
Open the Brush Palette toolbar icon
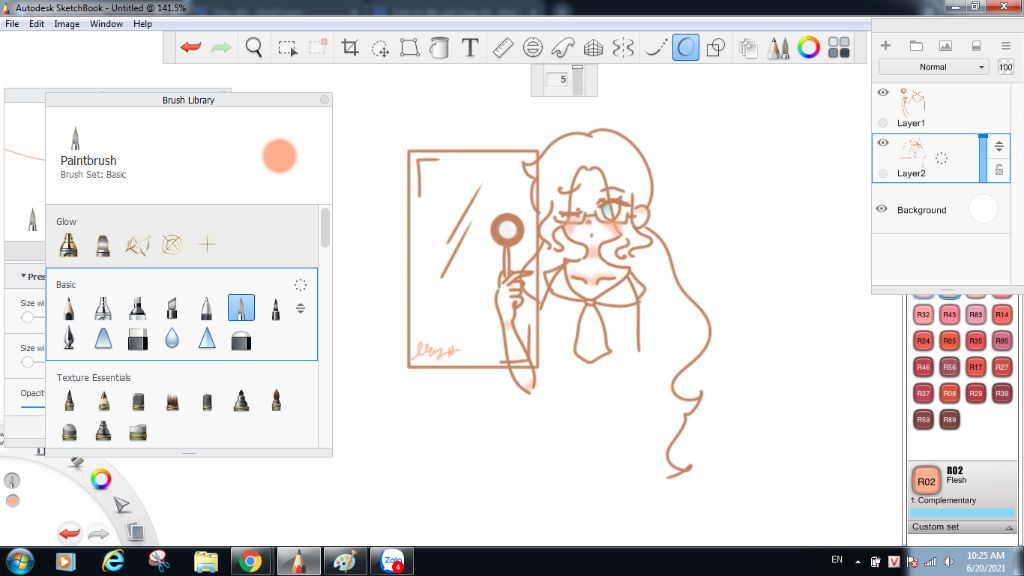(778, 48)
